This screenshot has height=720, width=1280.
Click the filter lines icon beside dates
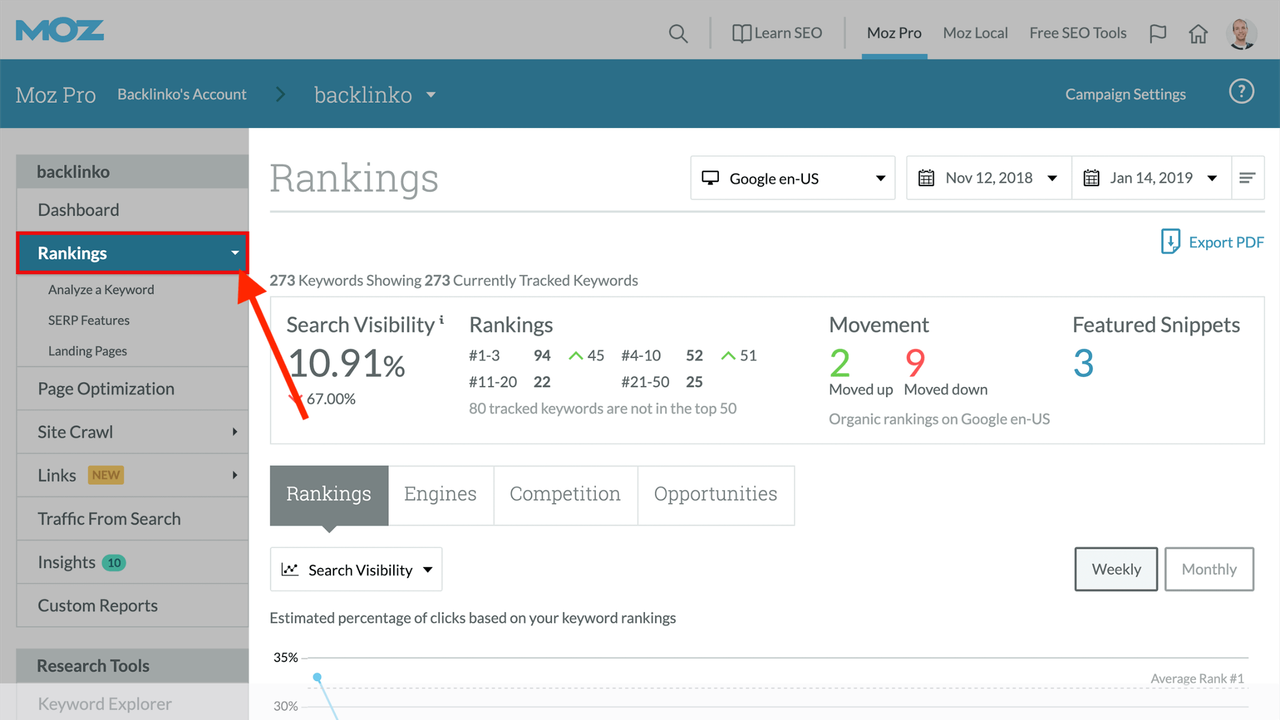click(x=1247, y=178)
